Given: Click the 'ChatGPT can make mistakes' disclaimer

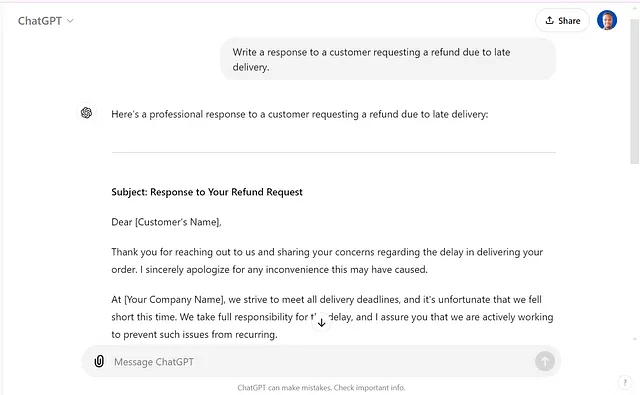Looking at the screenshot, I should tap(321, 388).
